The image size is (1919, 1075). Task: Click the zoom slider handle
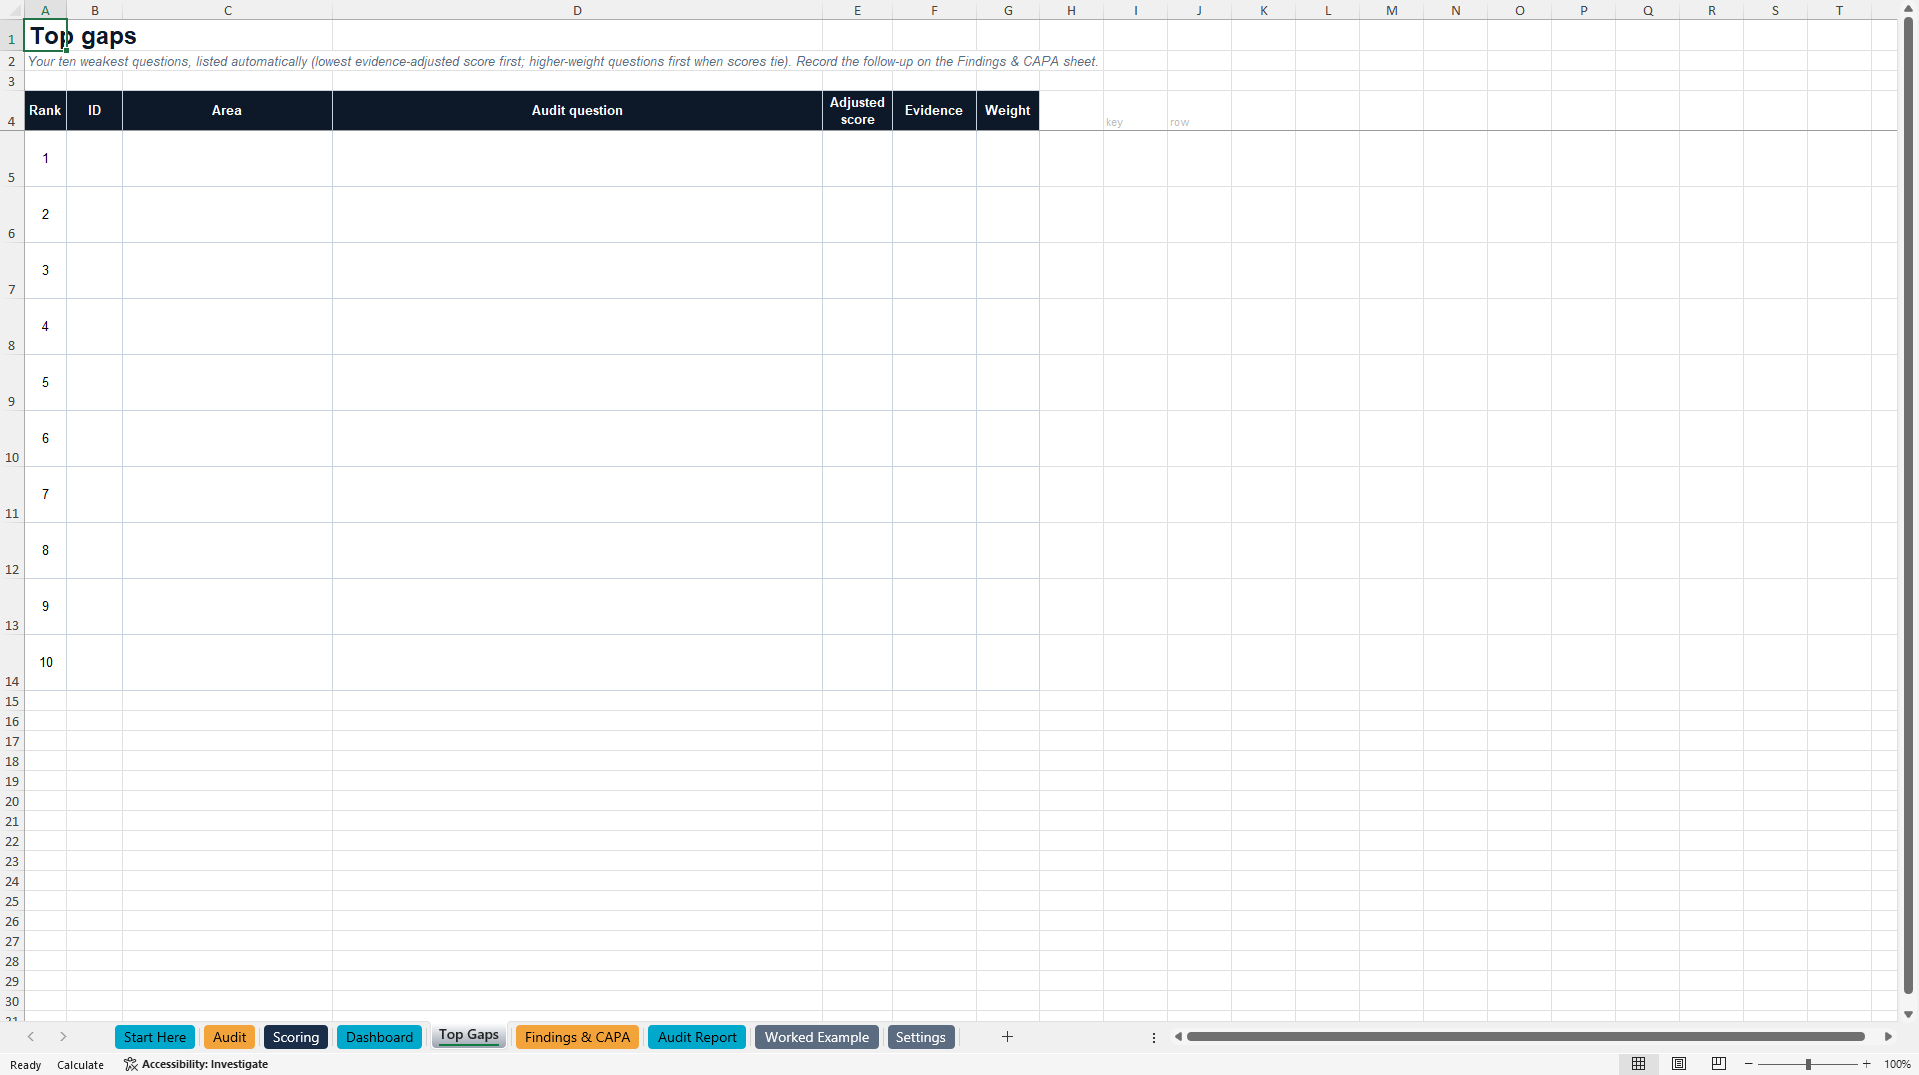point(1808,1064)
